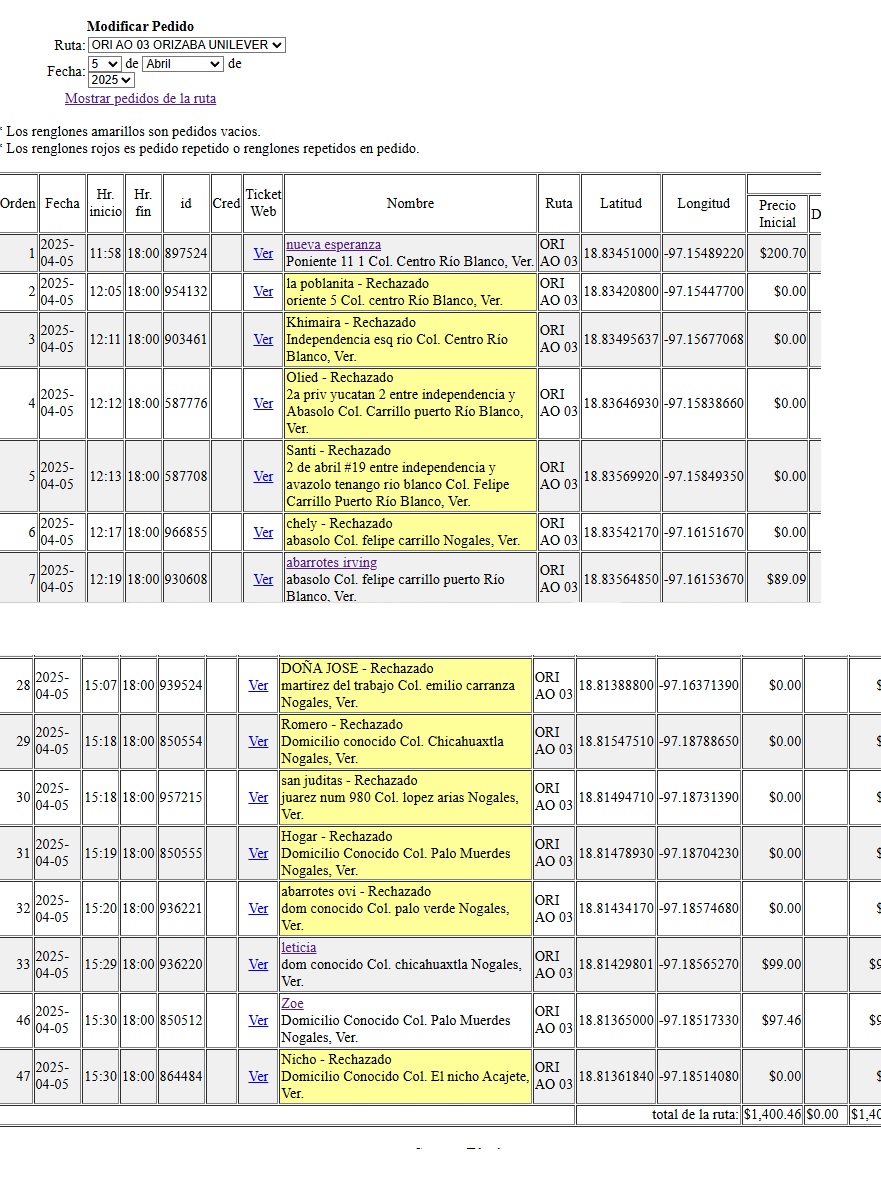881x1193 pixels.
Task: Click Ver for abarrotes ovi order
Action: pyautogui.click(x=258, y=909)
